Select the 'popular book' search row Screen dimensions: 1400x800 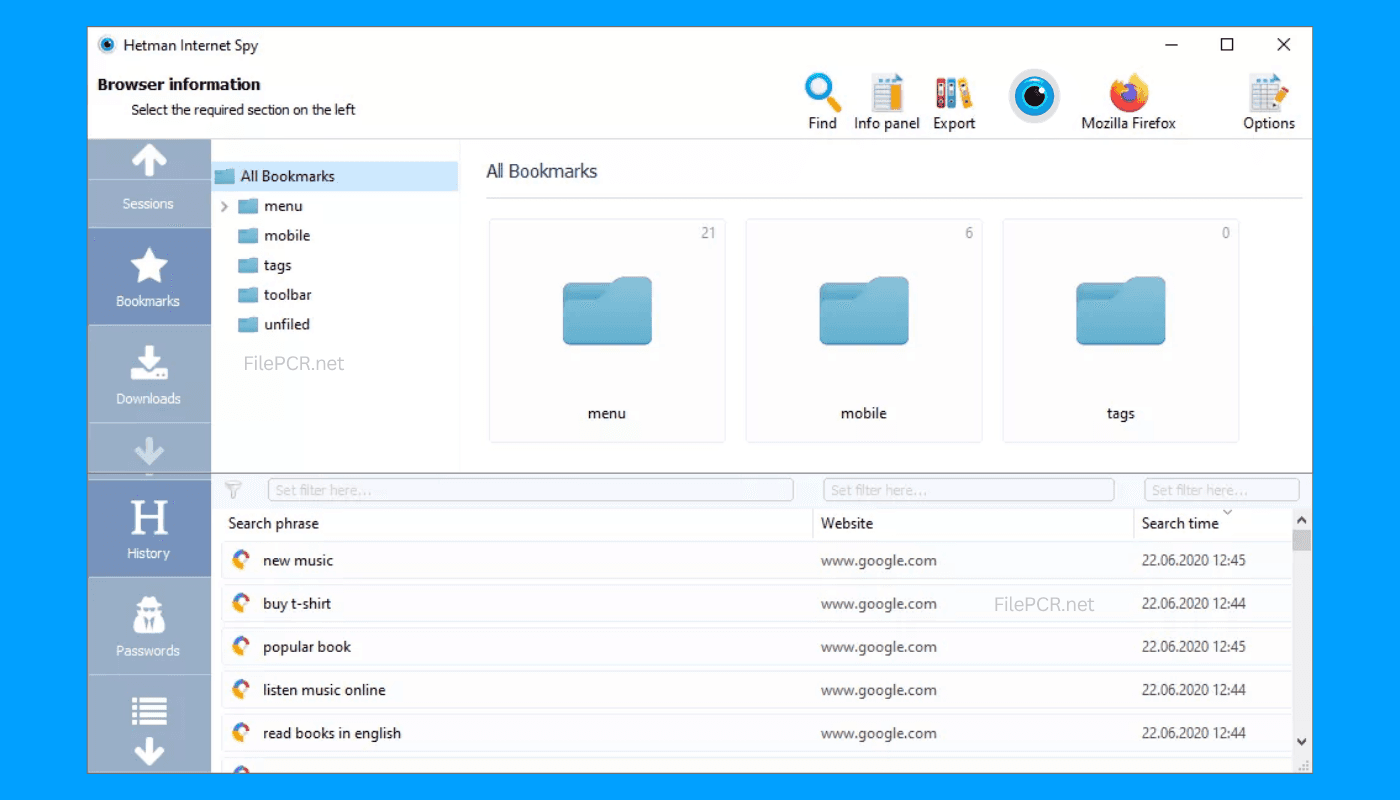point(756,646)
